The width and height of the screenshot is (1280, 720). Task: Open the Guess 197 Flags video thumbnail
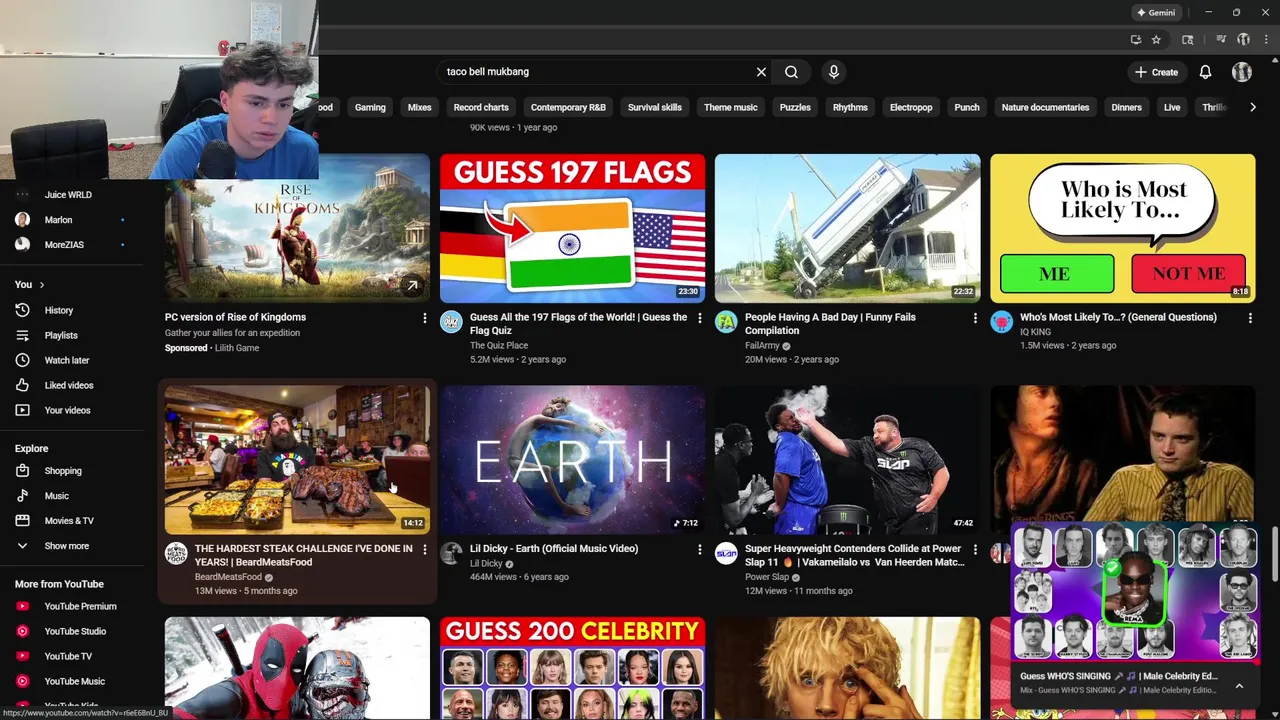[572, 228]
